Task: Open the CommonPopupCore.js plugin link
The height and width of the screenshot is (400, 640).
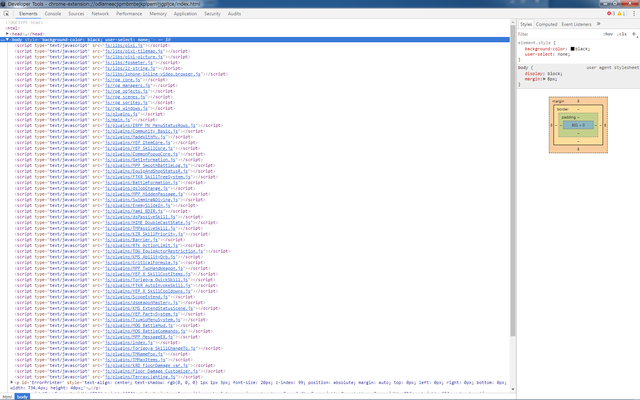Action: tap(142, 154)
